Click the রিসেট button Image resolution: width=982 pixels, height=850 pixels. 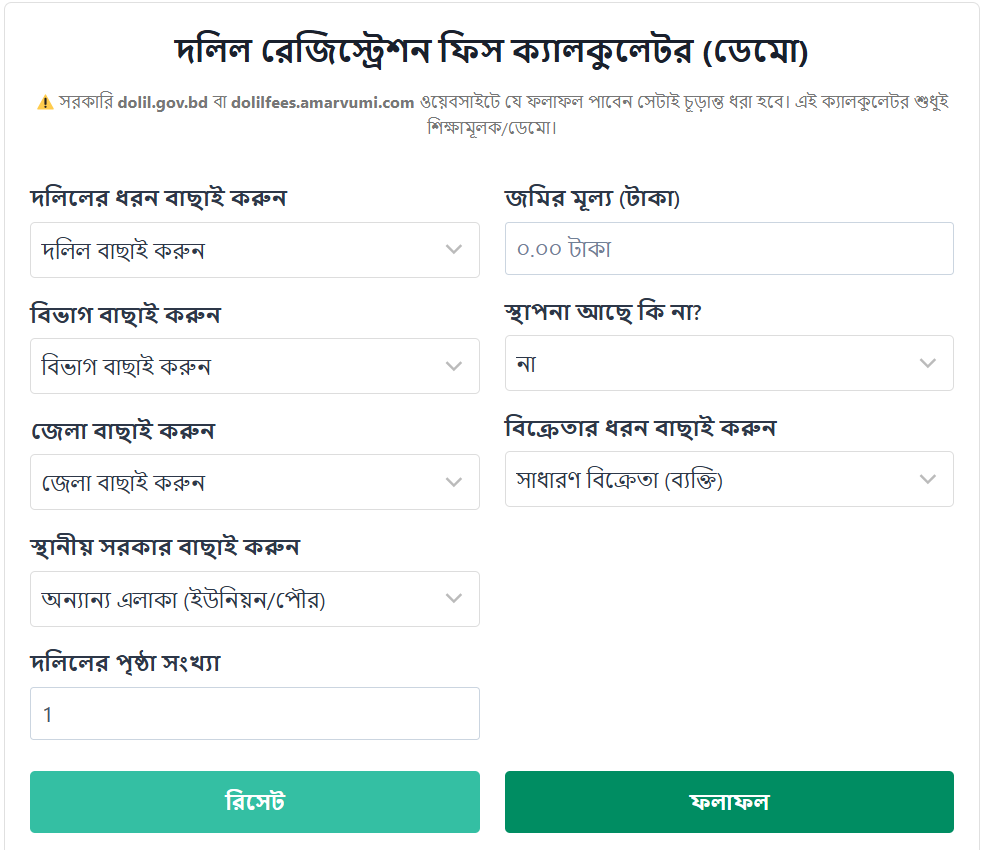coord(255,802)
